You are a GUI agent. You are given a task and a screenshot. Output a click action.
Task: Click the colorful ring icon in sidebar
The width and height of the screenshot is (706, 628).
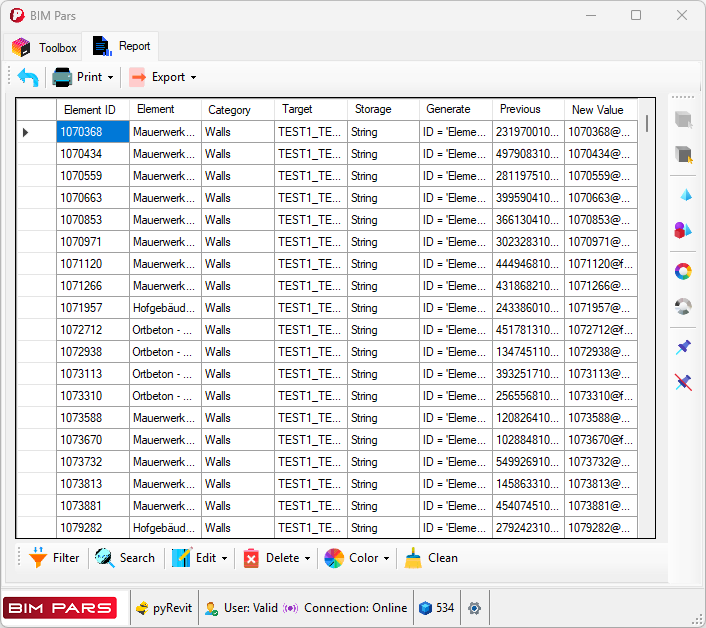[683, 271]
